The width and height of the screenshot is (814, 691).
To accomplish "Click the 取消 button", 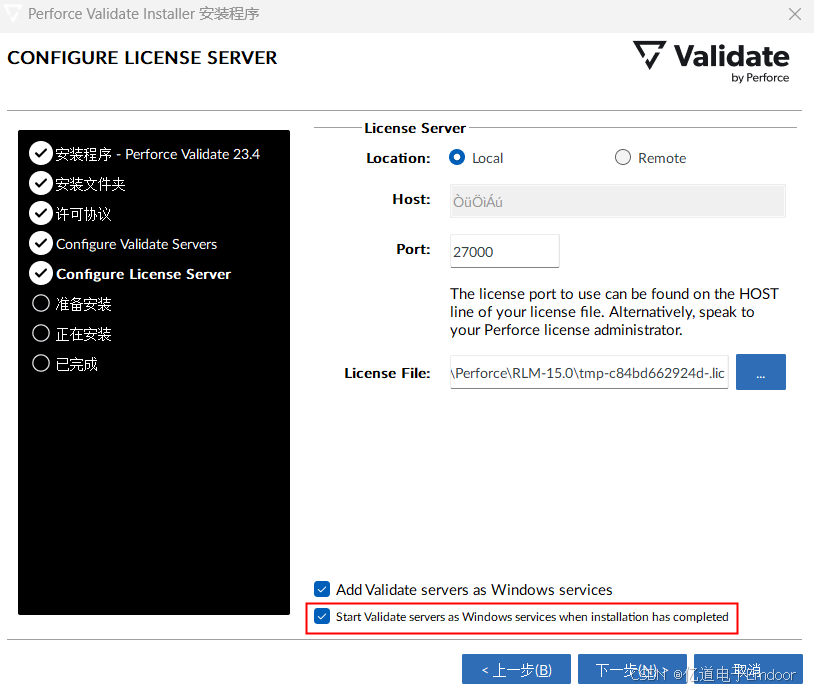I will (748, 669).
